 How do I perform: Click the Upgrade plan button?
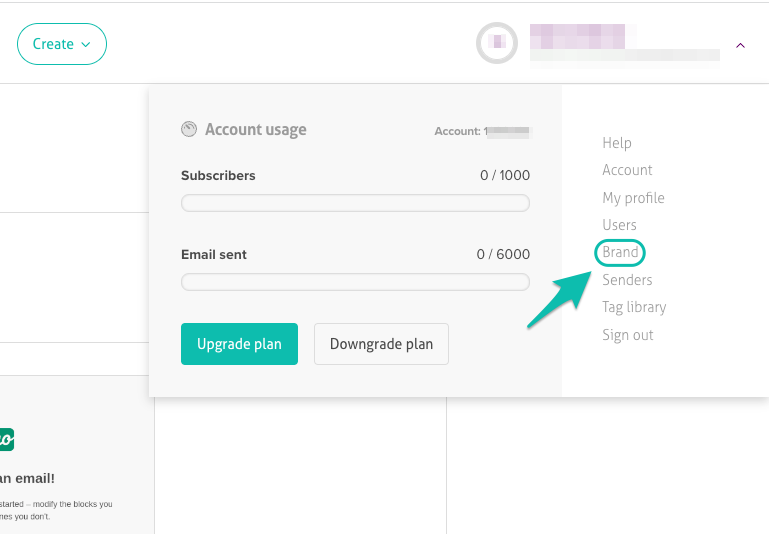click(x=239, y=344)
